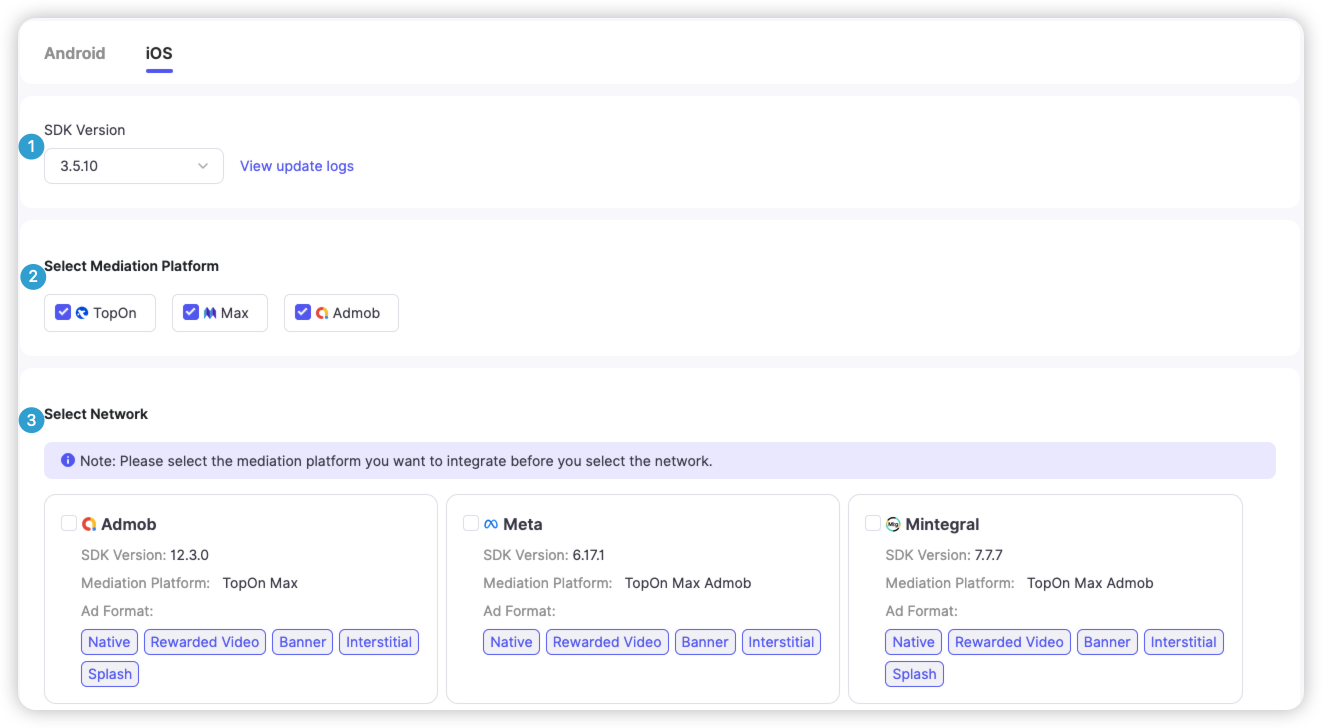Click the Meta card's 'TopOn Max Admob' value
1322x728 pixels.
click(688, 583)
